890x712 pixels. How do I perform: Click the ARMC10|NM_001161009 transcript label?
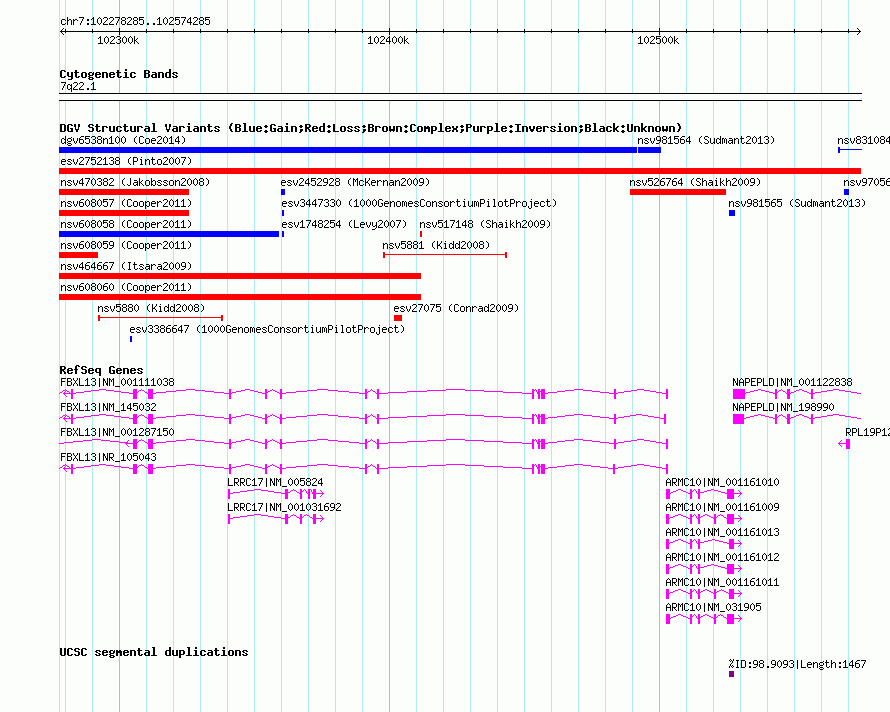tap(723, 508)
